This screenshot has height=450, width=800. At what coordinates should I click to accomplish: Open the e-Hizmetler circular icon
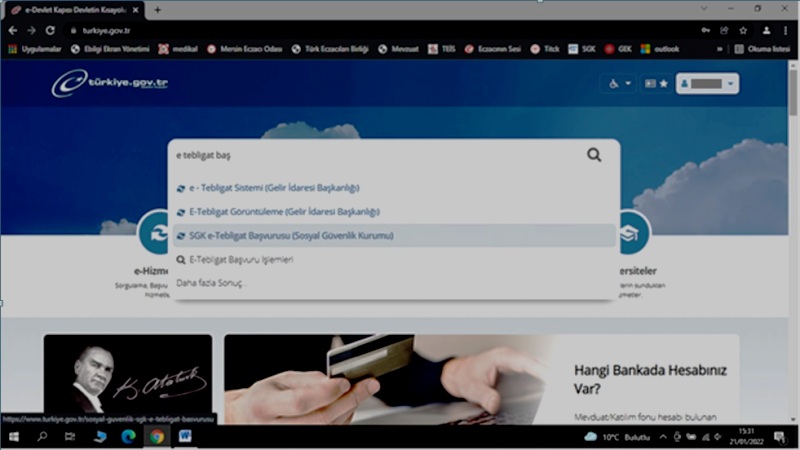coord(155,231)
